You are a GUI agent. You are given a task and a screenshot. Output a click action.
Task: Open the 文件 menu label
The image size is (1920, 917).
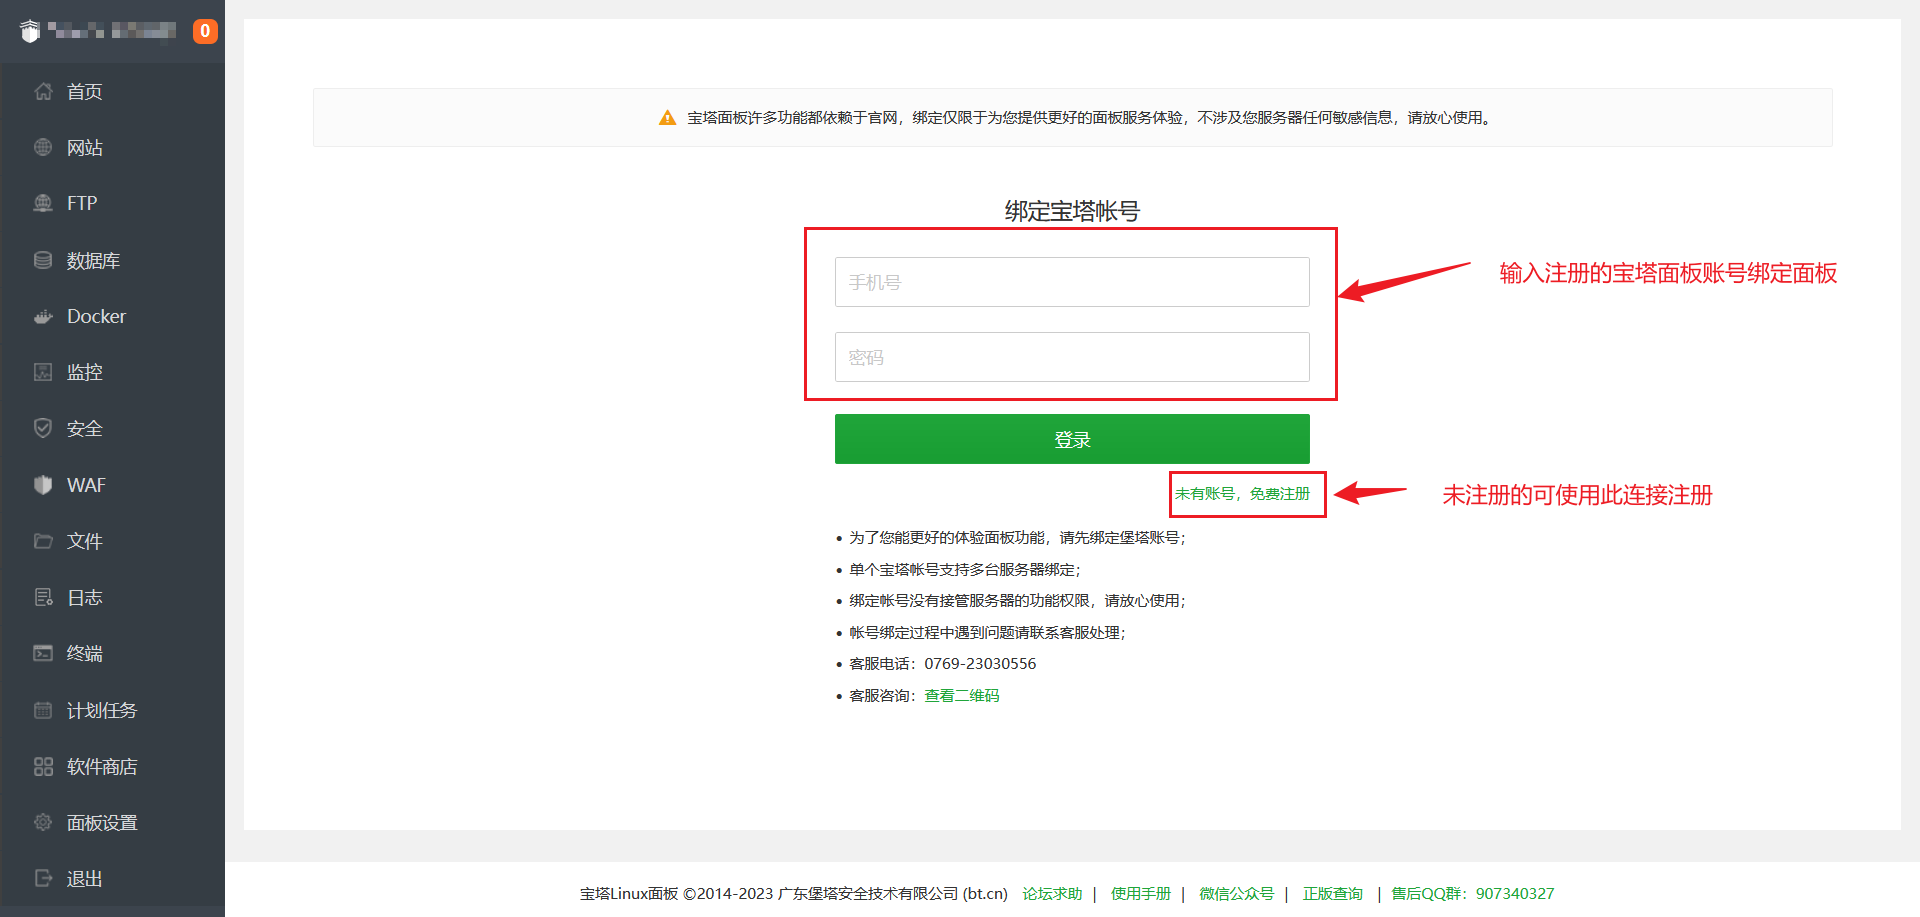85,541
